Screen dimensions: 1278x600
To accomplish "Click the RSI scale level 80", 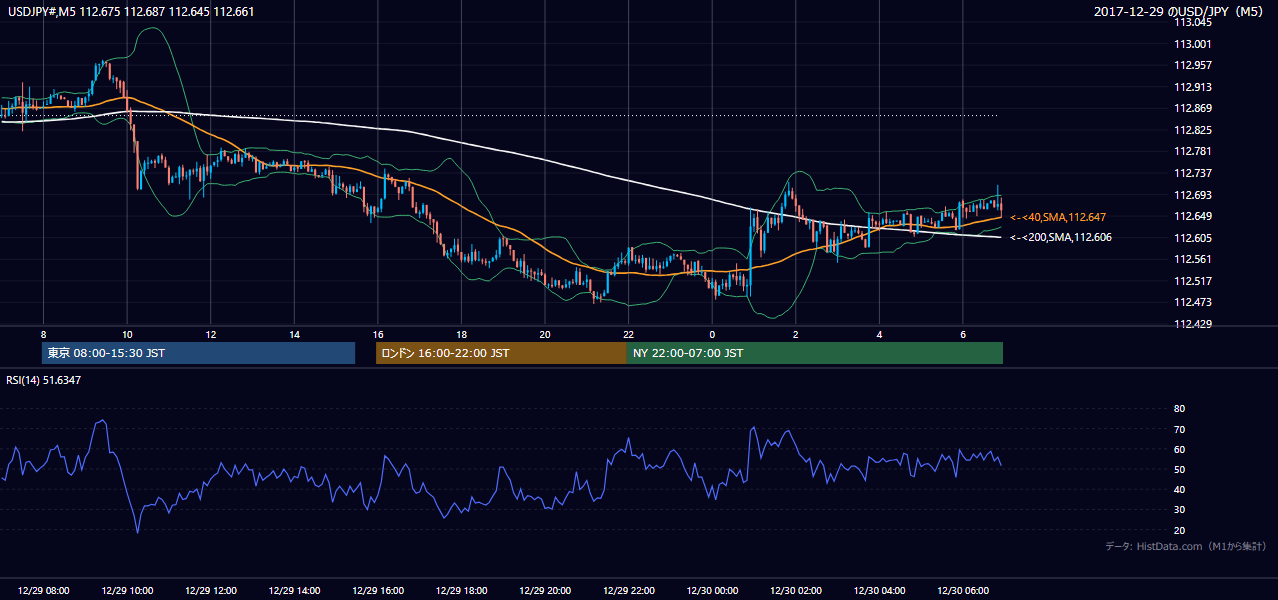I will pos(1179,409).
